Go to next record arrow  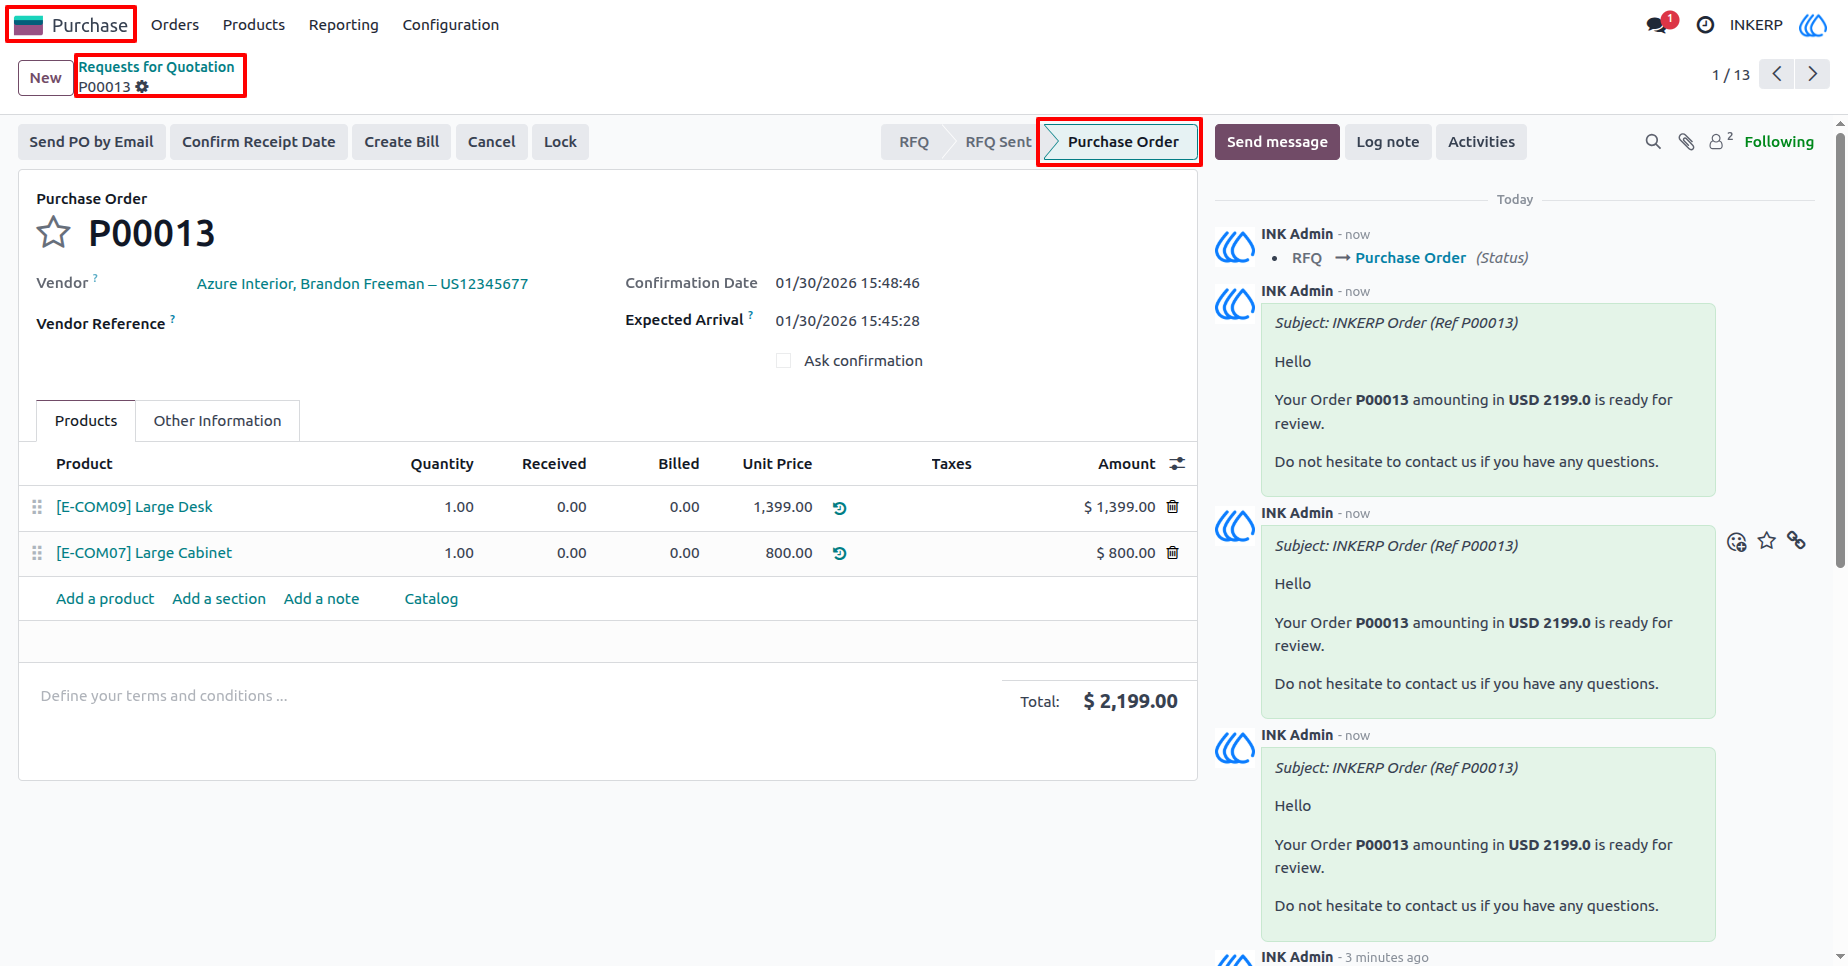1812,74
